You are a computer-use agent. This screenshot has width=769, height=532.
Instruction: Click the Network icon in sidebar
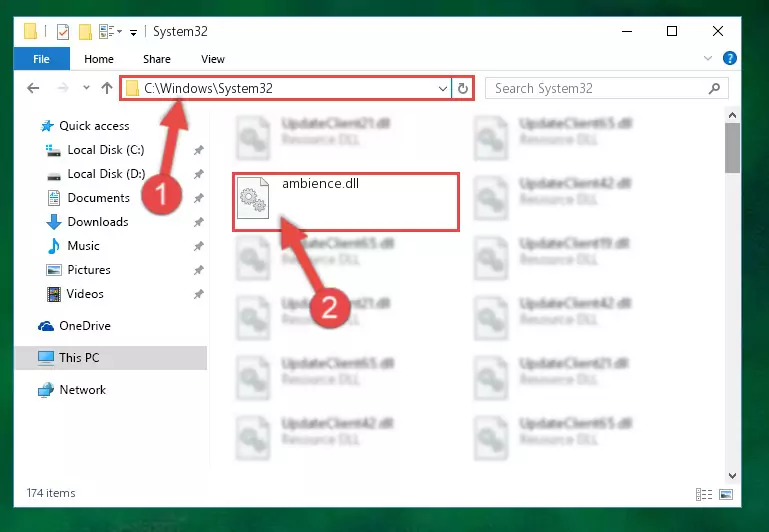(46, 390)
